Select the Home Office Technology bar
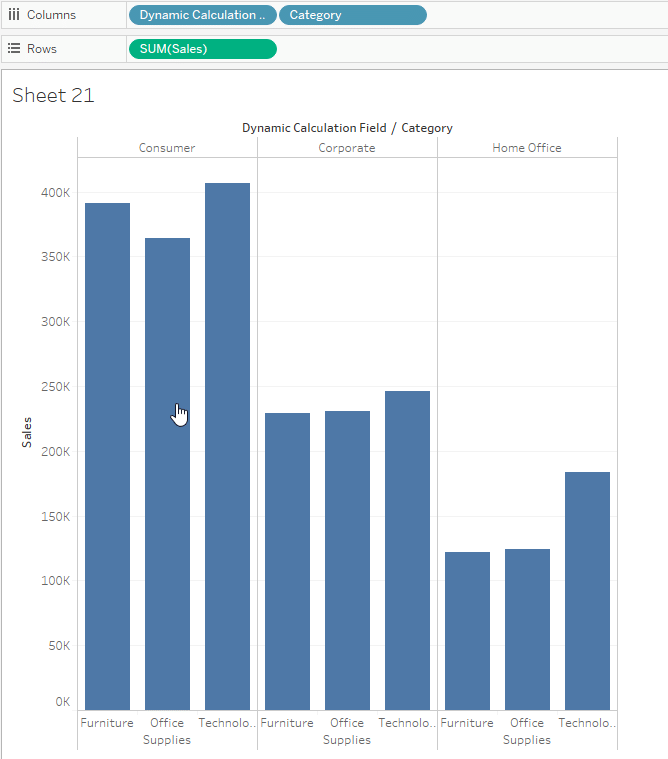This screenshot has height=759, width=668. [587, 590]
